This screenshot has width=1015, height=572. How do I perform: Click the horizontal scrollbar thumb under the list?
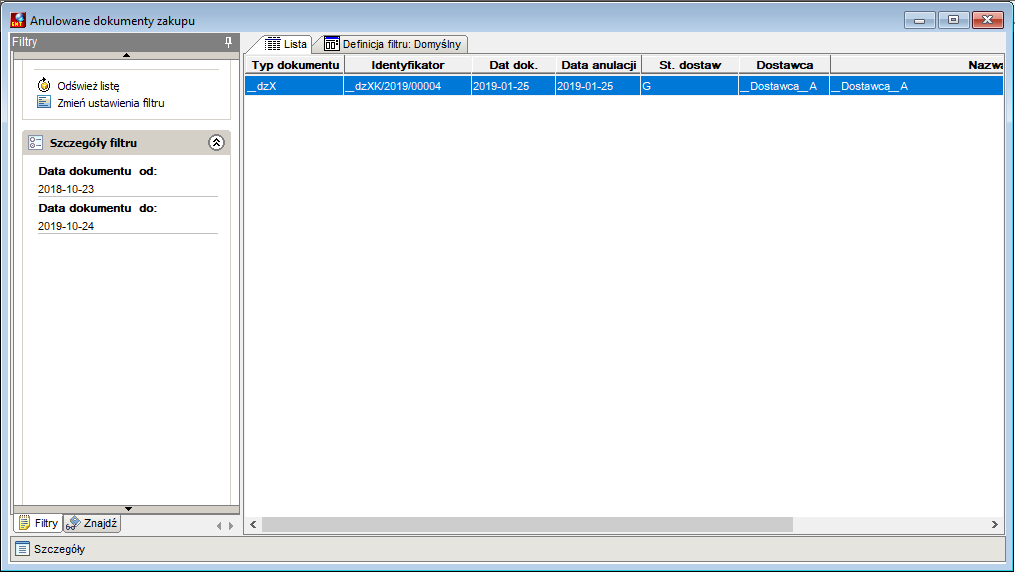[x=527, y=524]
